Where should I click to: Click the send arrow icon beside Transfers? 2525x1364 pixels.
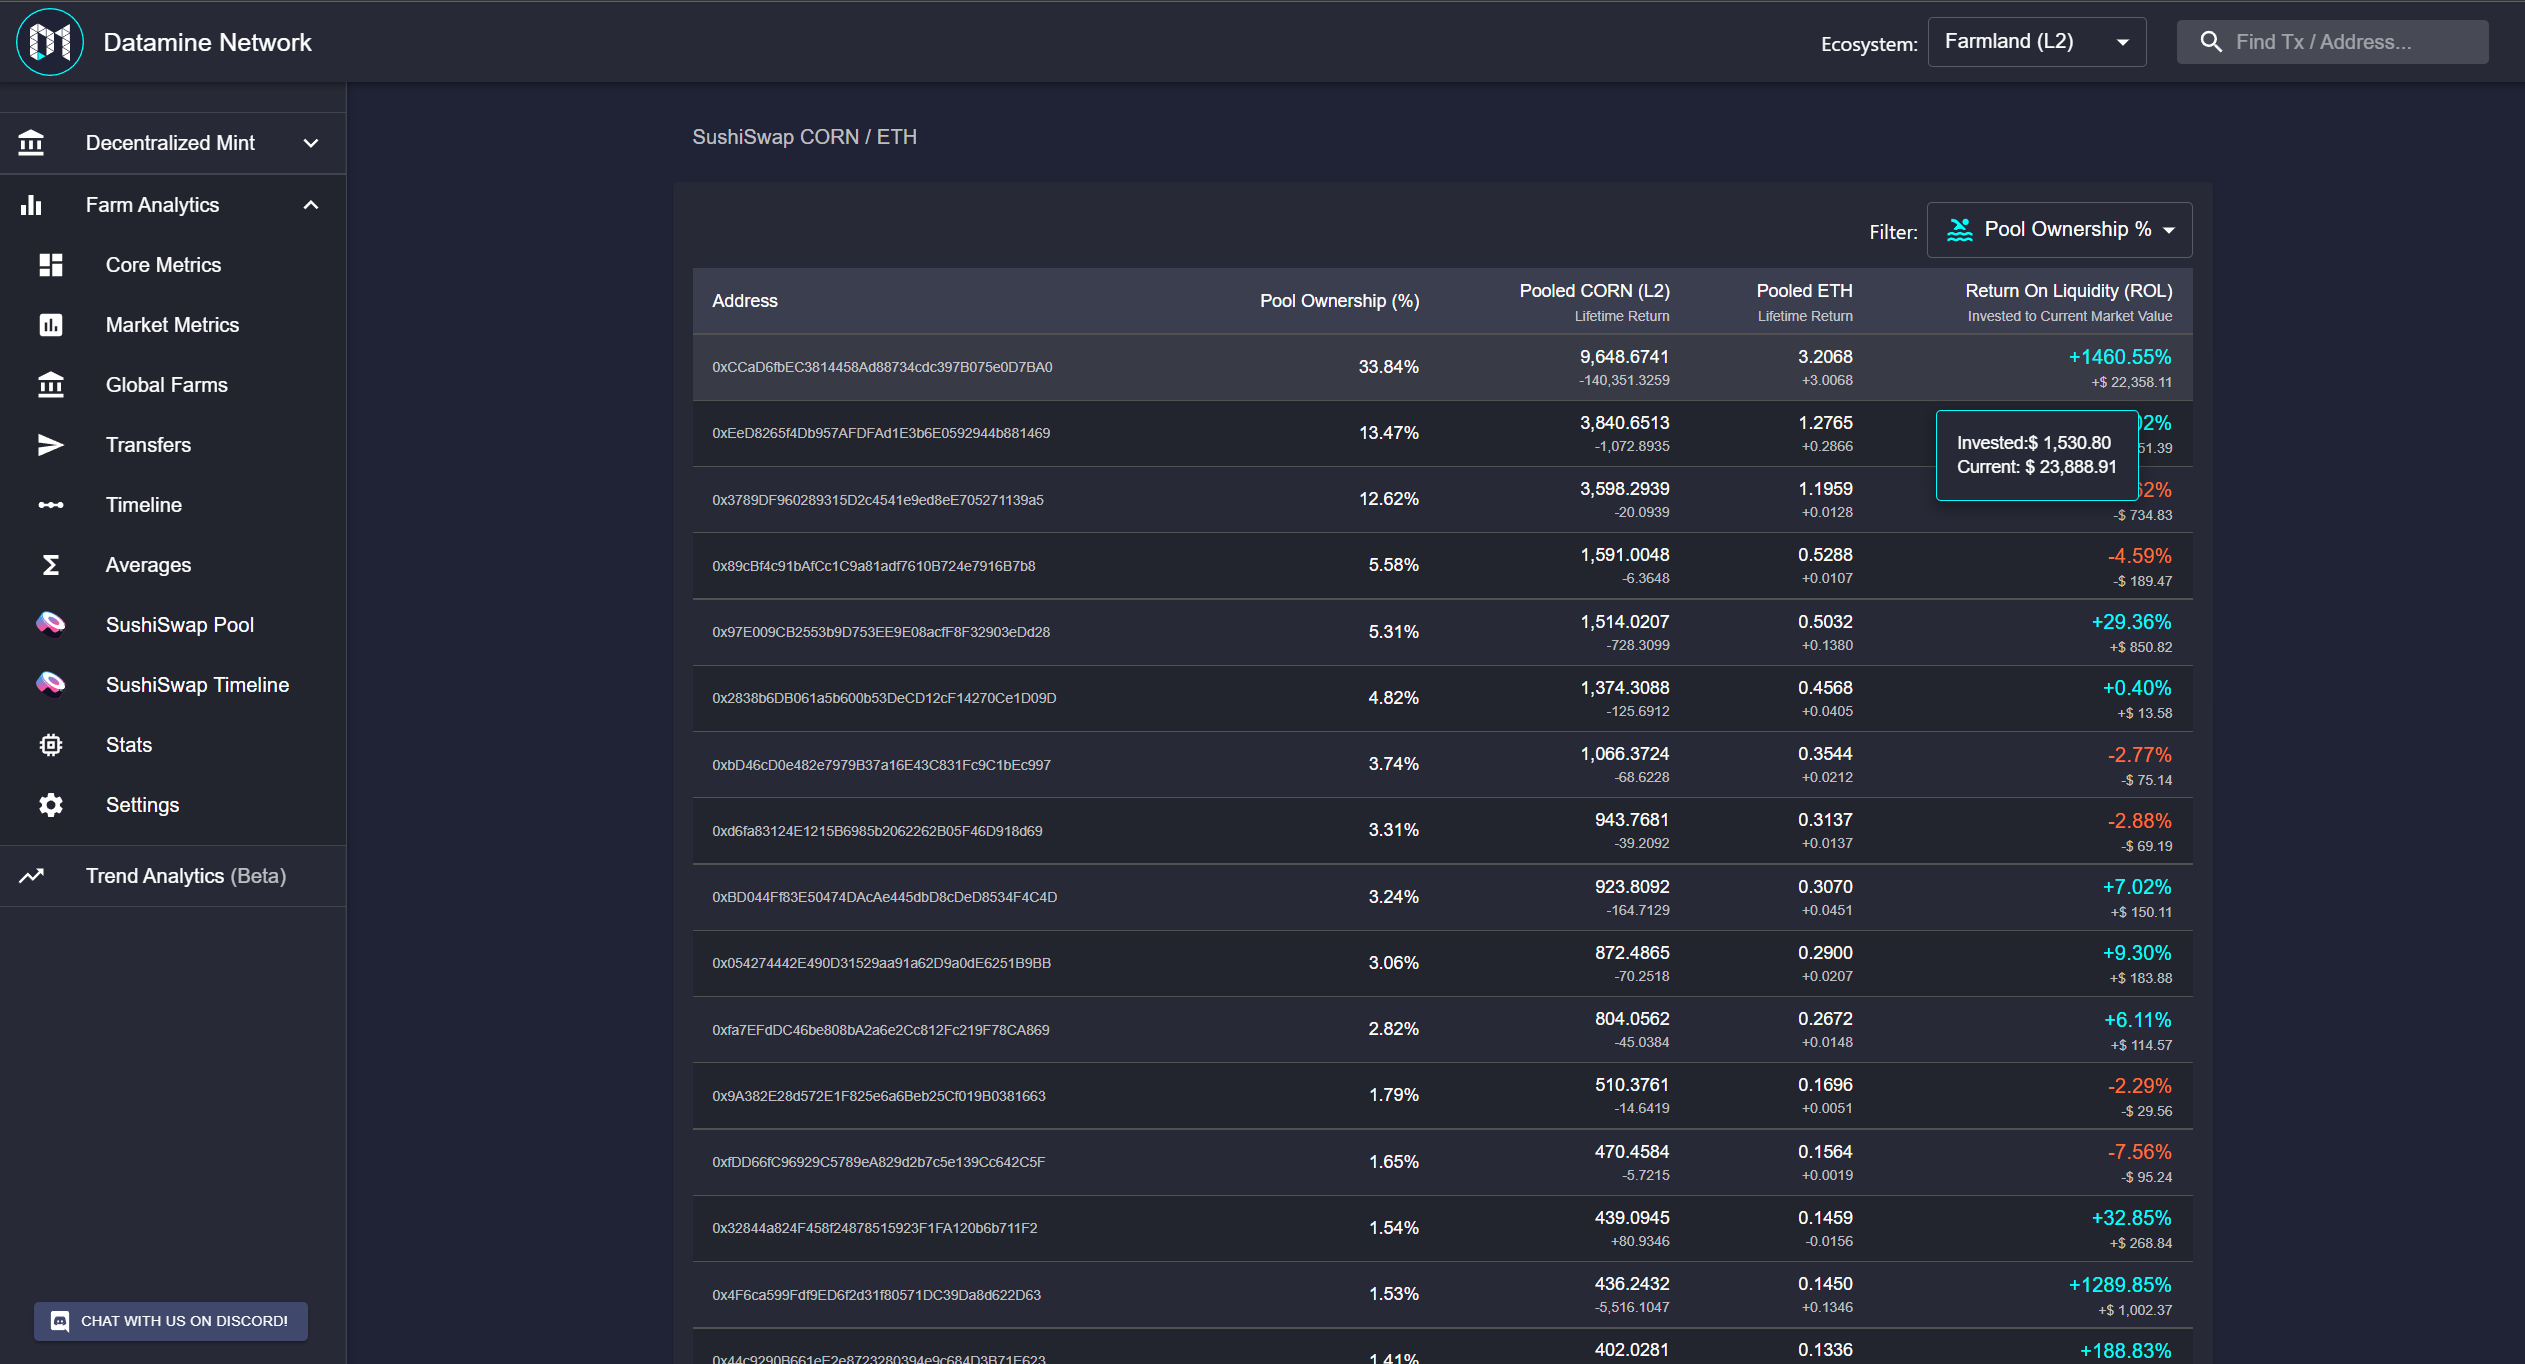coord(51,445)
